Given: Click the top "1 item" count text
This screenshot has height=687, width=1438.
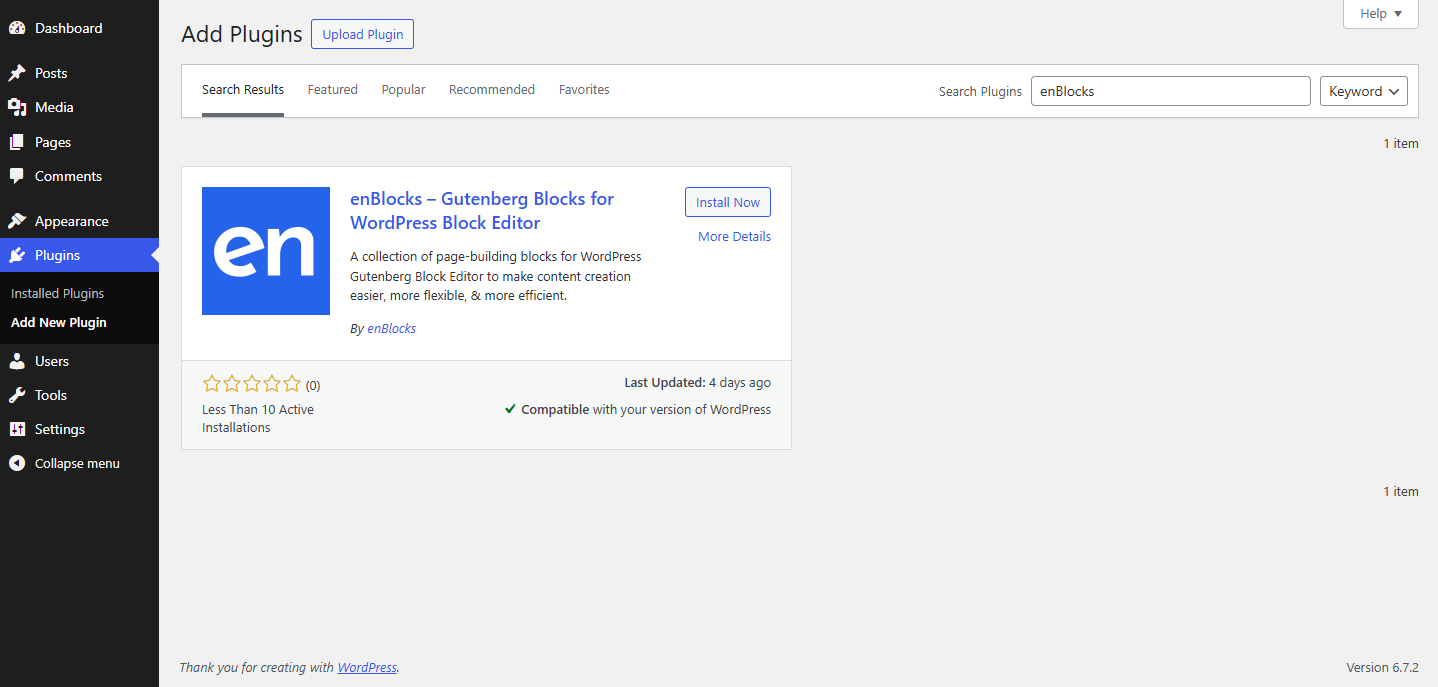Looking at the screenshot, I should [x=1401, y=144].
